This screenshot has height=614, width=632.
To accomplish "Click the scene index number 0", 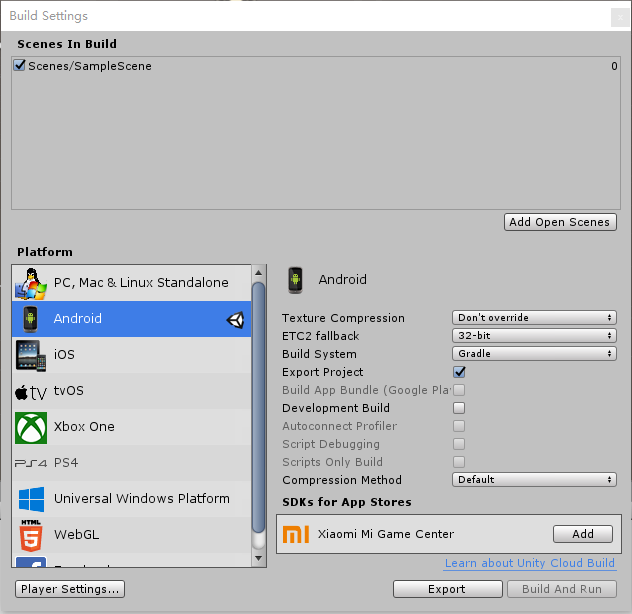I will pyautogui.click(x=614, y=66).
